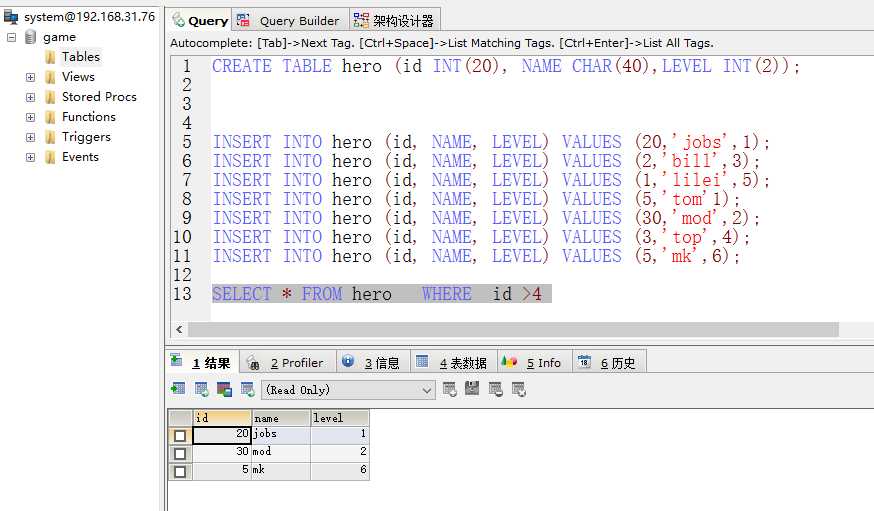Click the name cell 'mod'
This screenshot has height=511, width=874.
pos(281,452)
